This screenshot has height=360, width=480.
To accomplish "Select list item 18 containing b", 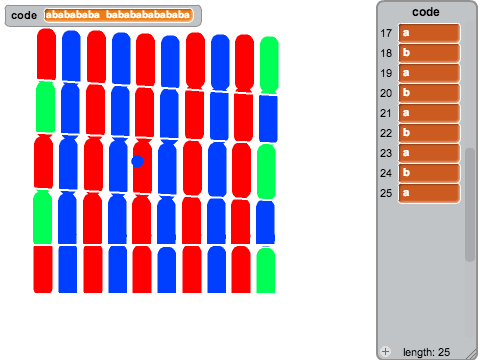I will [429, 53].
